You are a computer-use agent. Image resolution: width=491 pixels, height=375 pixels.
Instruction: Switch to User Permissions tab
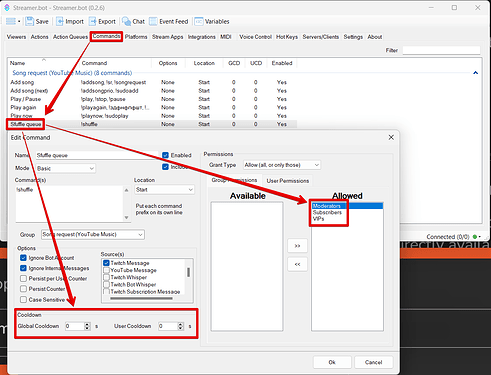pyautogui.click(x=288, y=181)
